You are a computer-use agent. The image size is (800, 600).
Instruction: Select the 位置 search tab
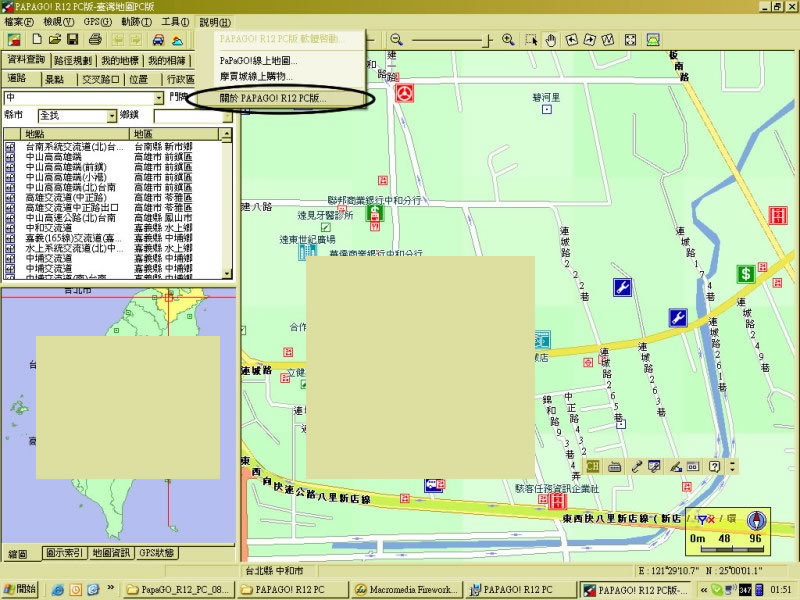pos(138,79)
